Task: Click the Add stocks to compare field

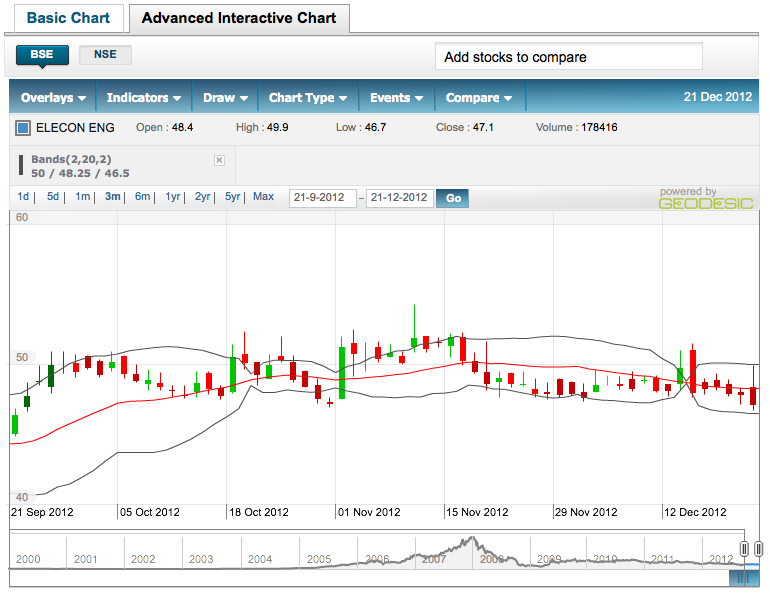Action: 569,56
